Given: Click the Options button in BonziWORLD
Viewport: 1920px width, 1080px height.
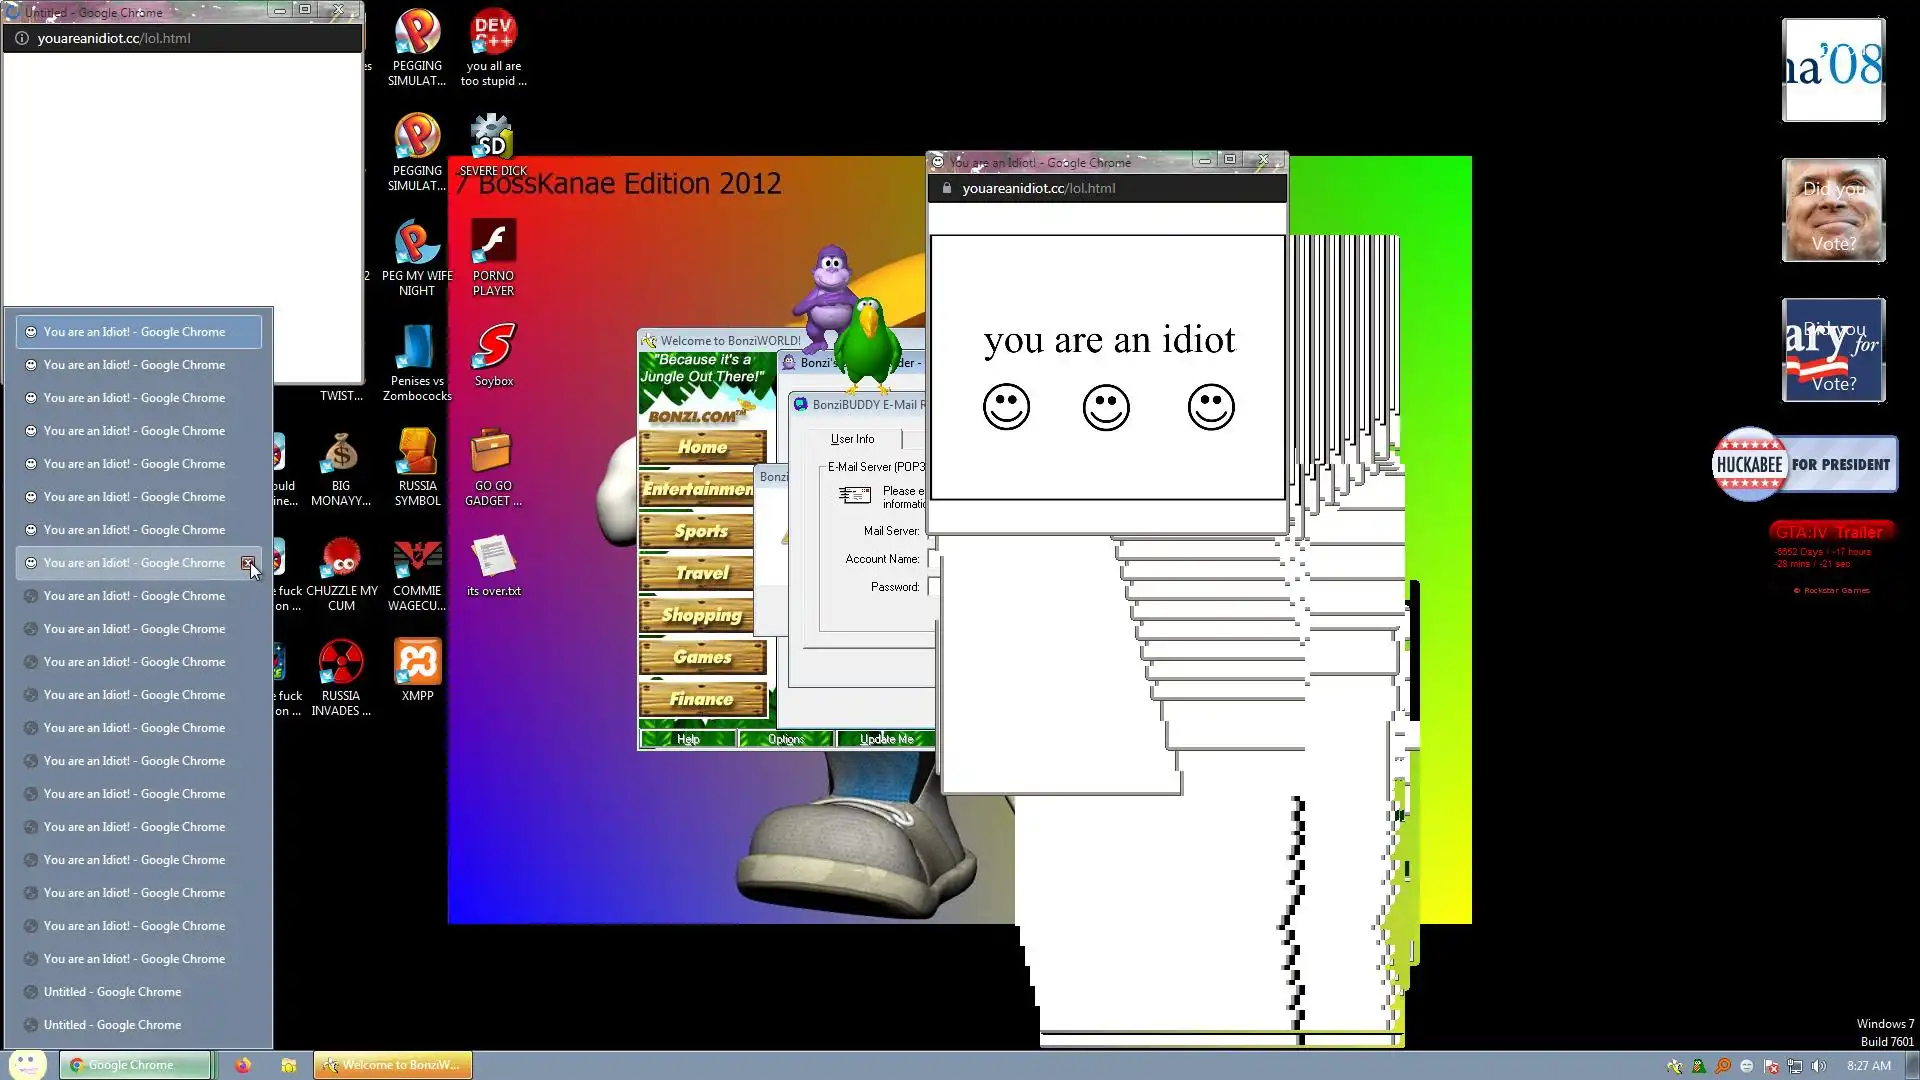Looking at the screenshot, I should pos(785,739).
